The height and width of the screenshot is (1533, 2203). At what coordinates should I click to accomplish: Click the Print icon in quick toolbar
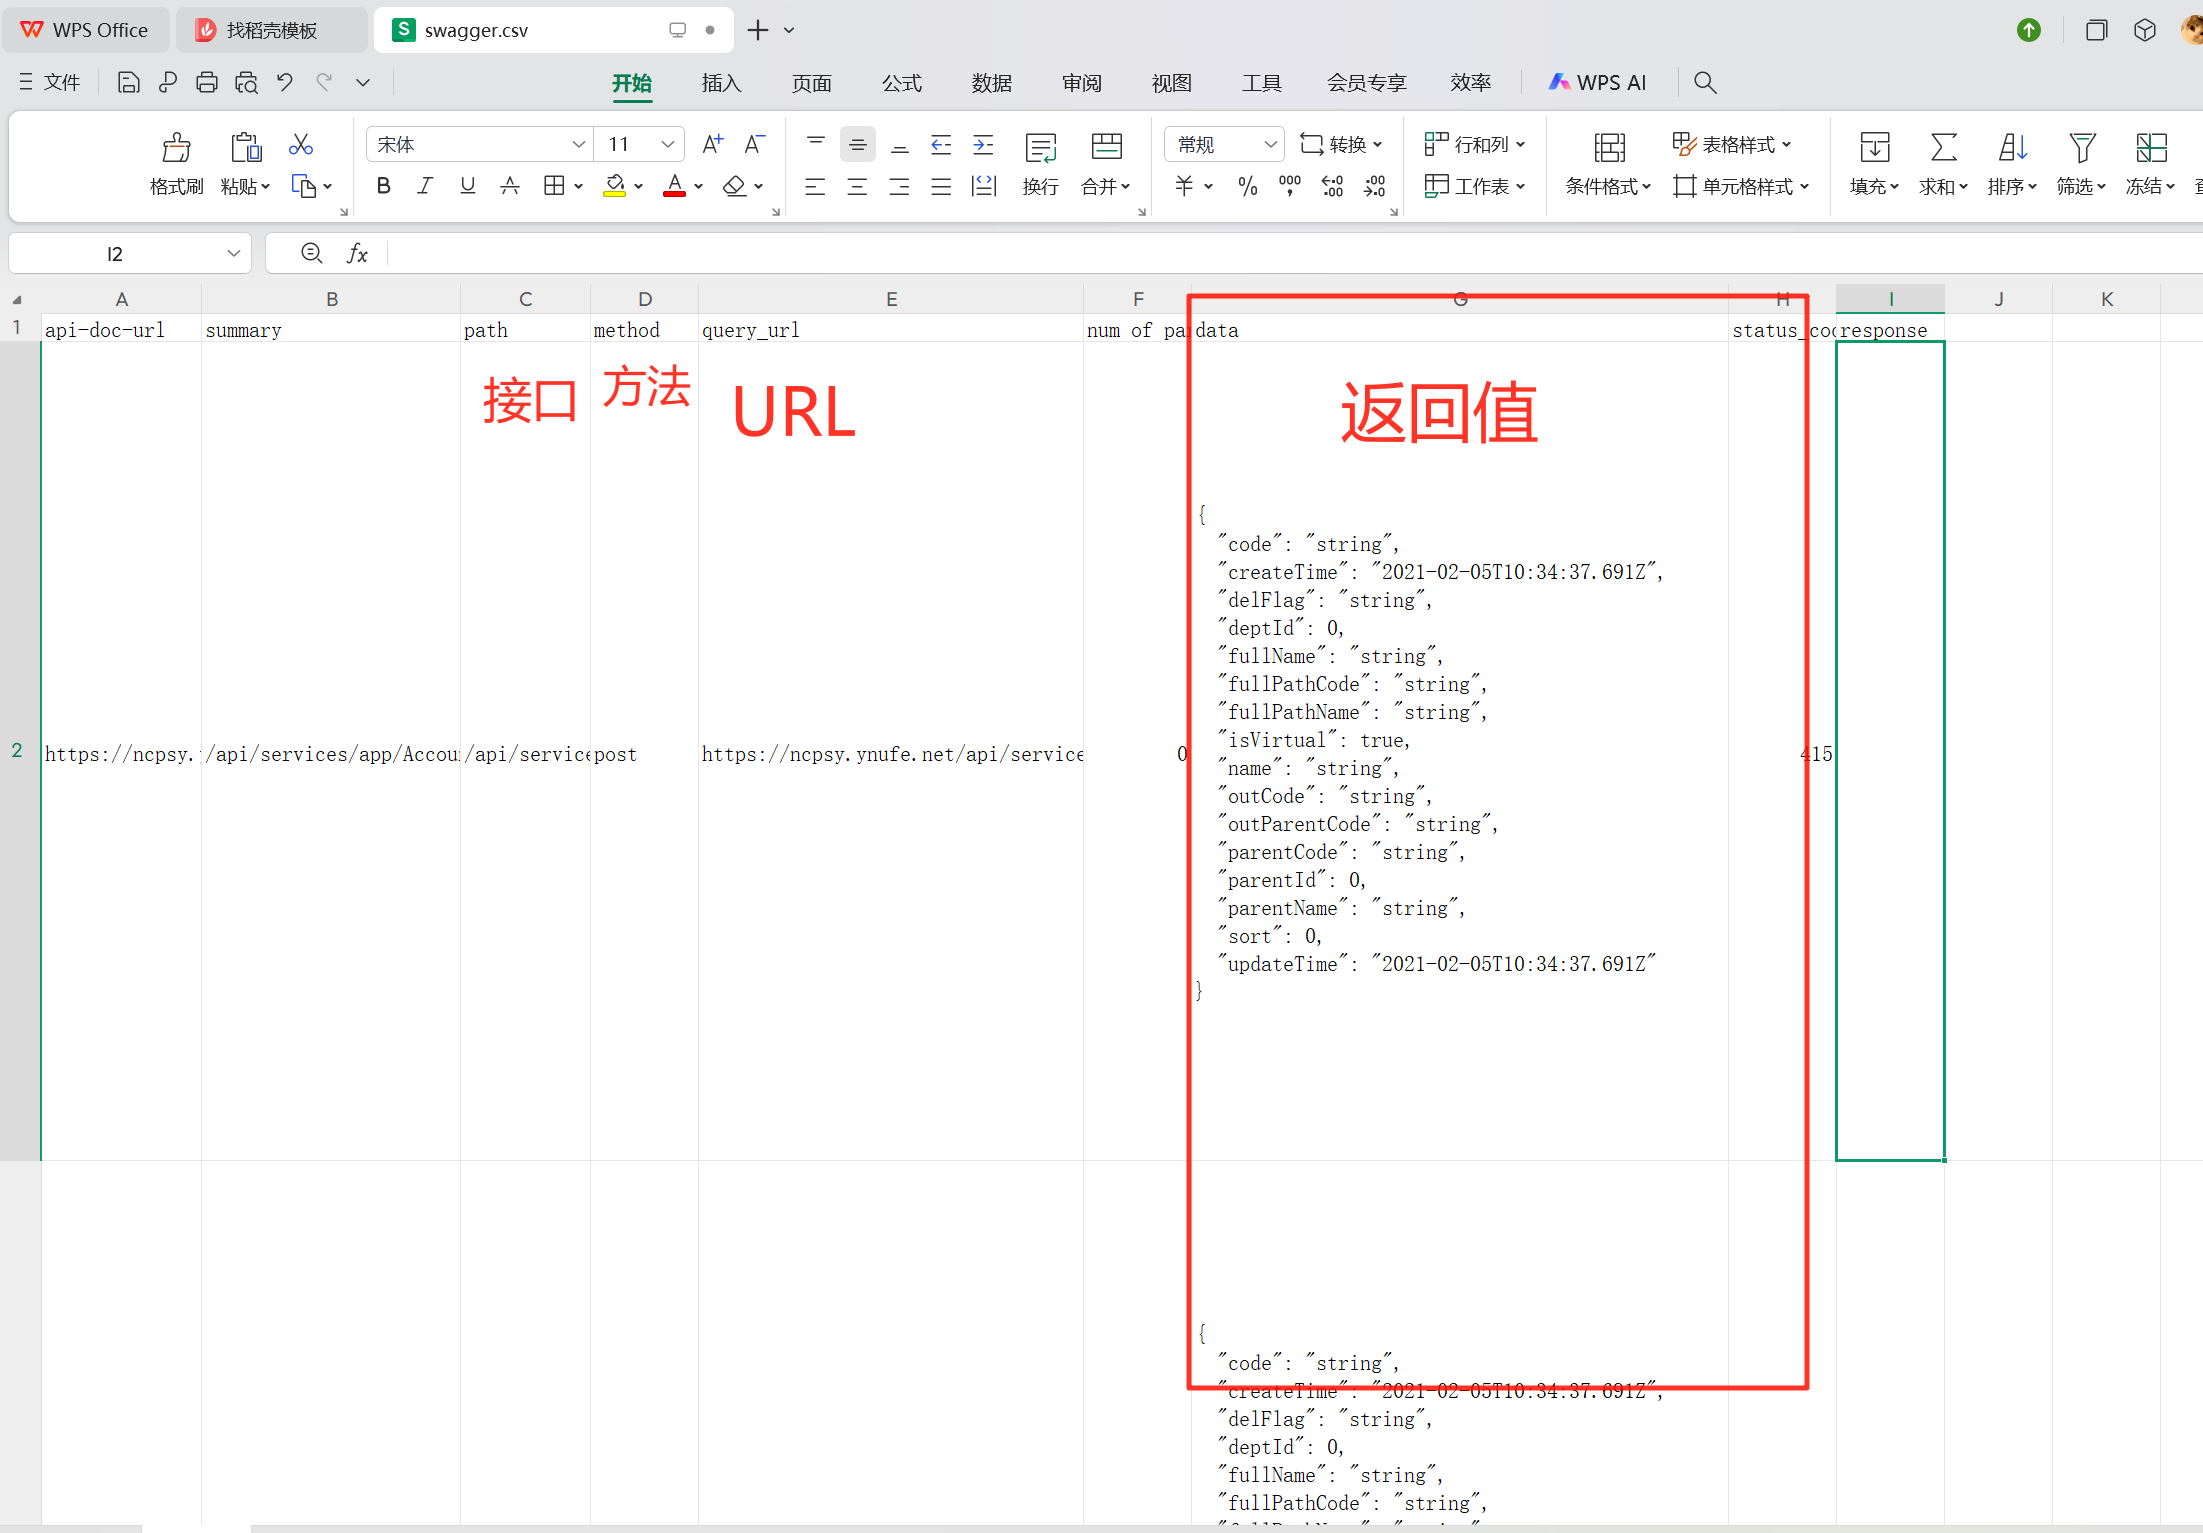[207, 82]
